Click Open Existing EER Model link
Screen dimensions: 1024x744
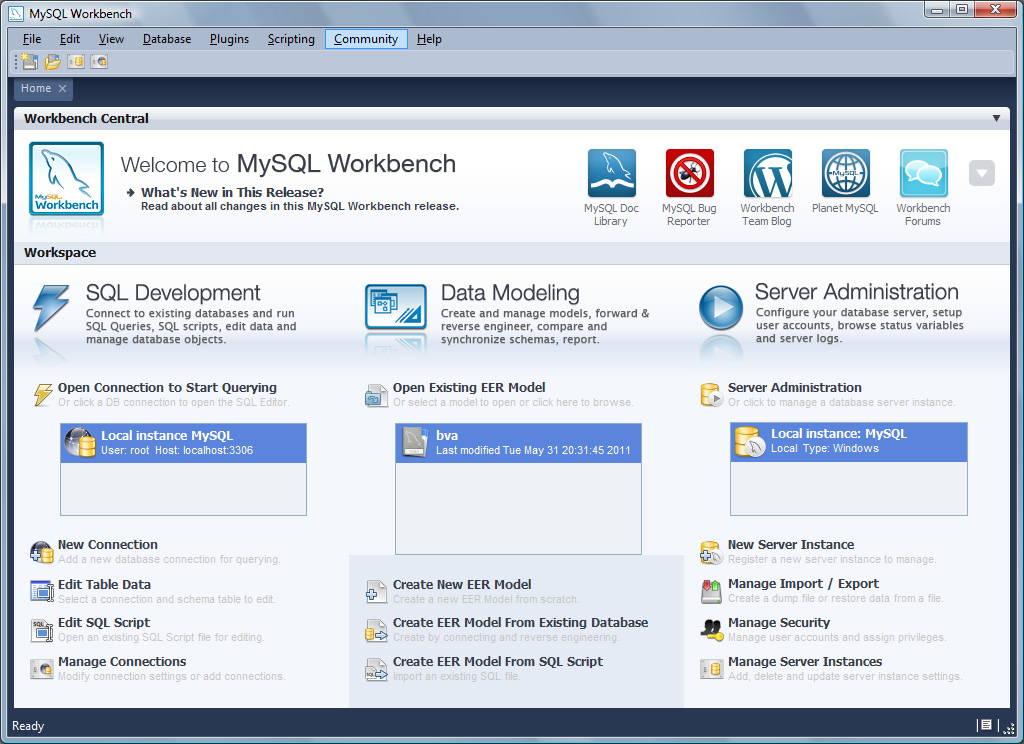(469, 387)
